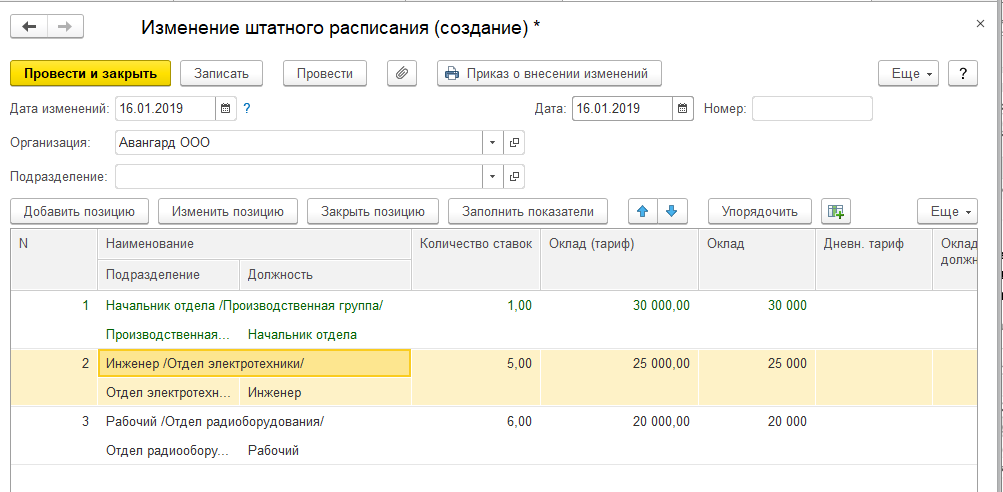Move selected row up with arrow

click(x=643, y=211)
